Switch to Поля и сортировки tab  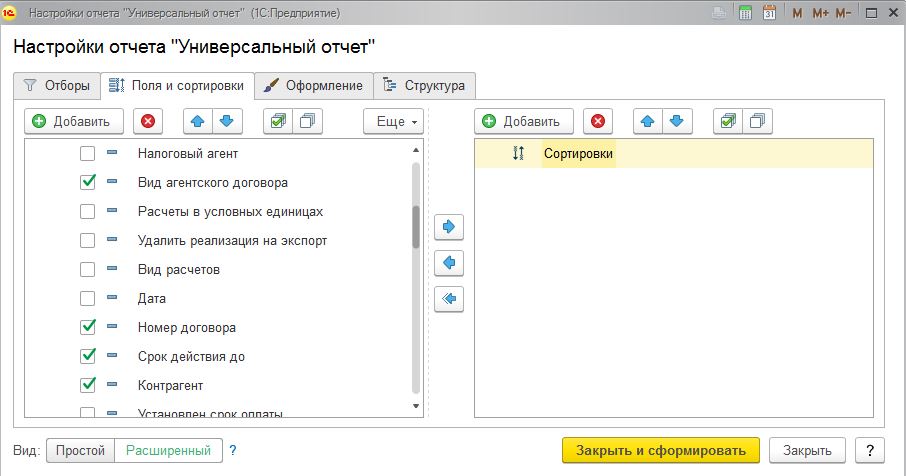pyautogui.click(x=177, y=85)
